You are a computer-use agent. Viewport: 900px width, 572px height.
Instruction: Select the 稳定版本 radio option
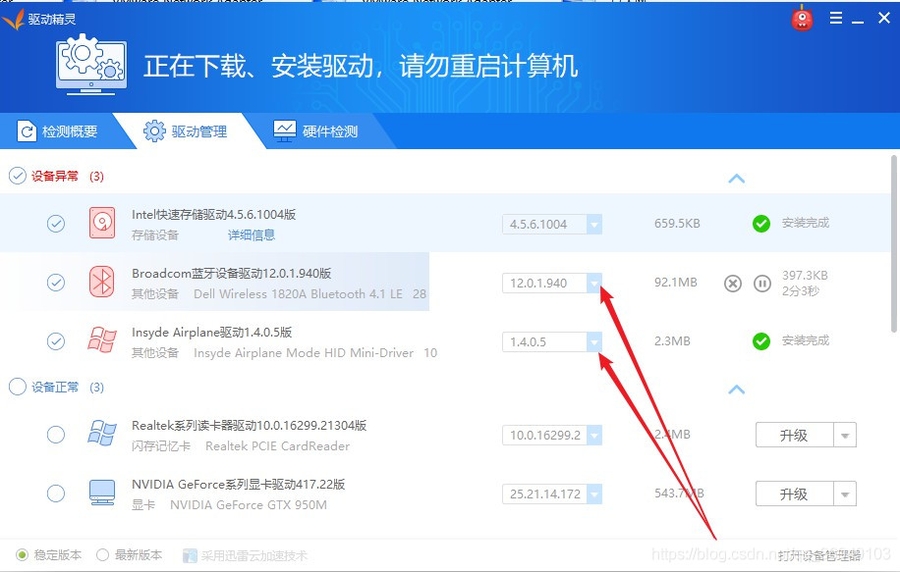(22, 555)
